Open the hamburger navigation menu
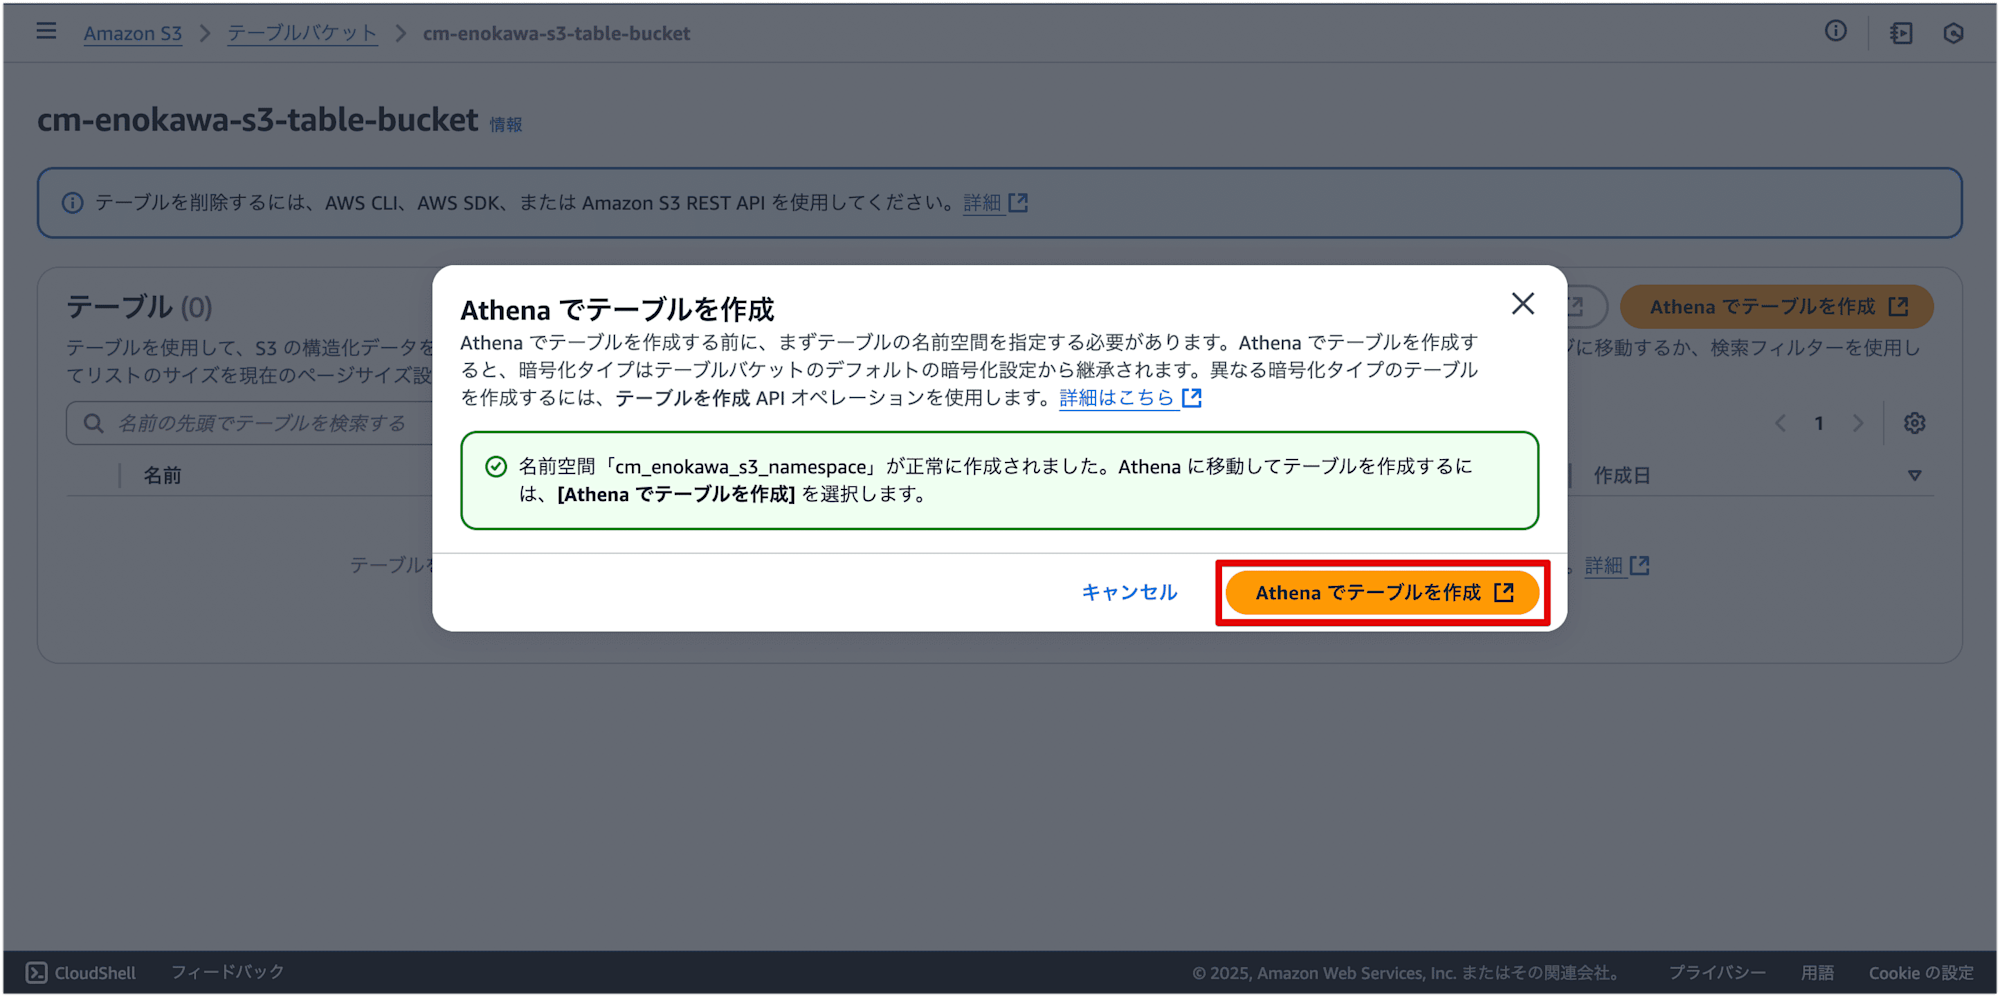This screenshot has height=997, width=2000. 46,32
